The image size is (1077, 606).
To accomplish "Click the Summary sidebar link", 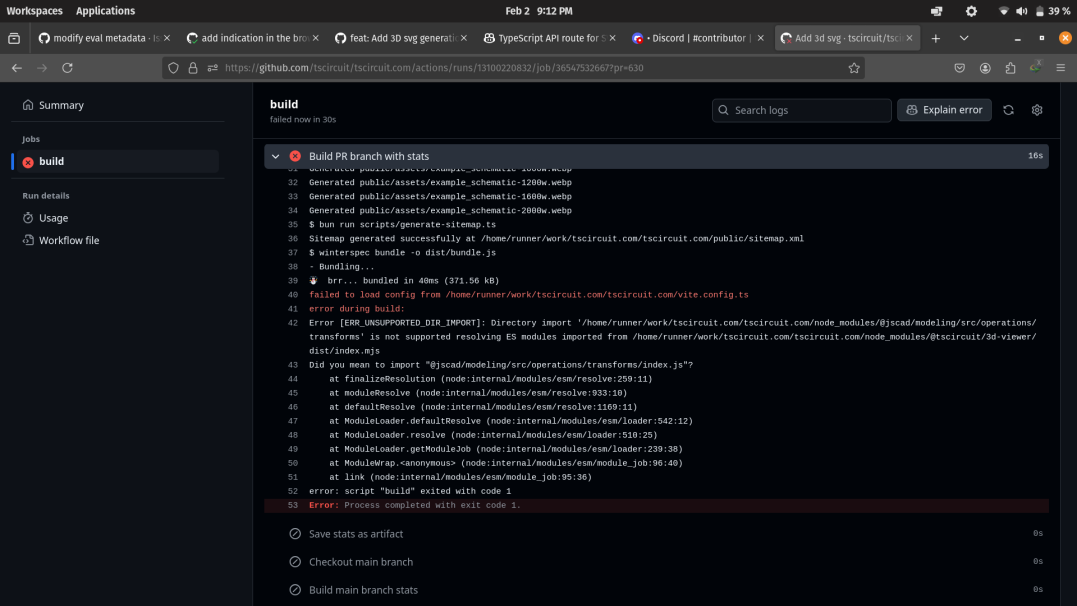I will 60,105.
